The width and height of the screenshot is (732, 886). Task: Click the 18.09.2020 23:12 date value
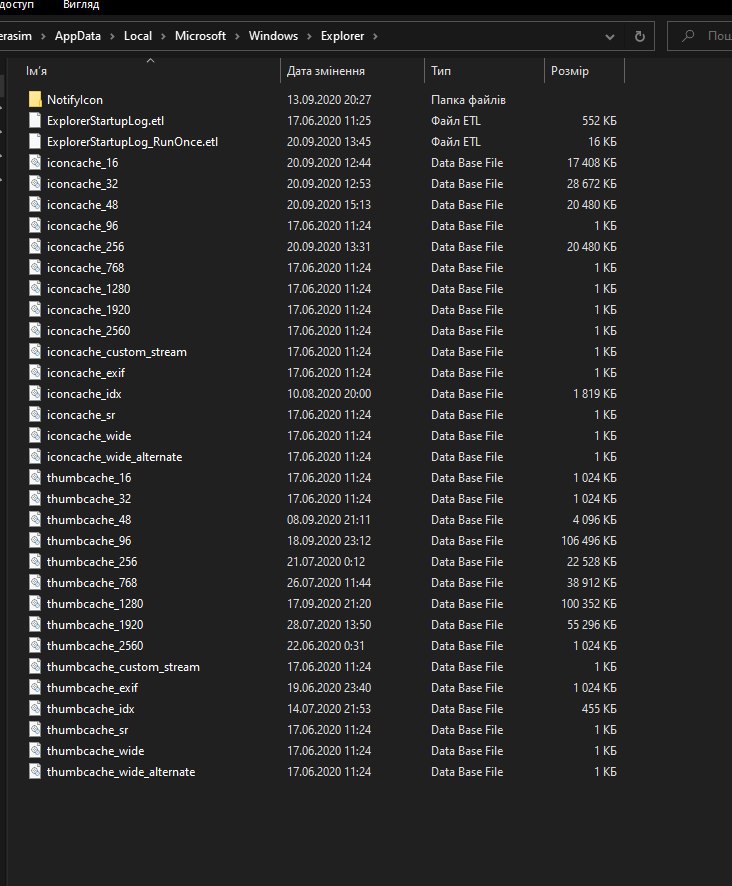(x=329, y=541)
